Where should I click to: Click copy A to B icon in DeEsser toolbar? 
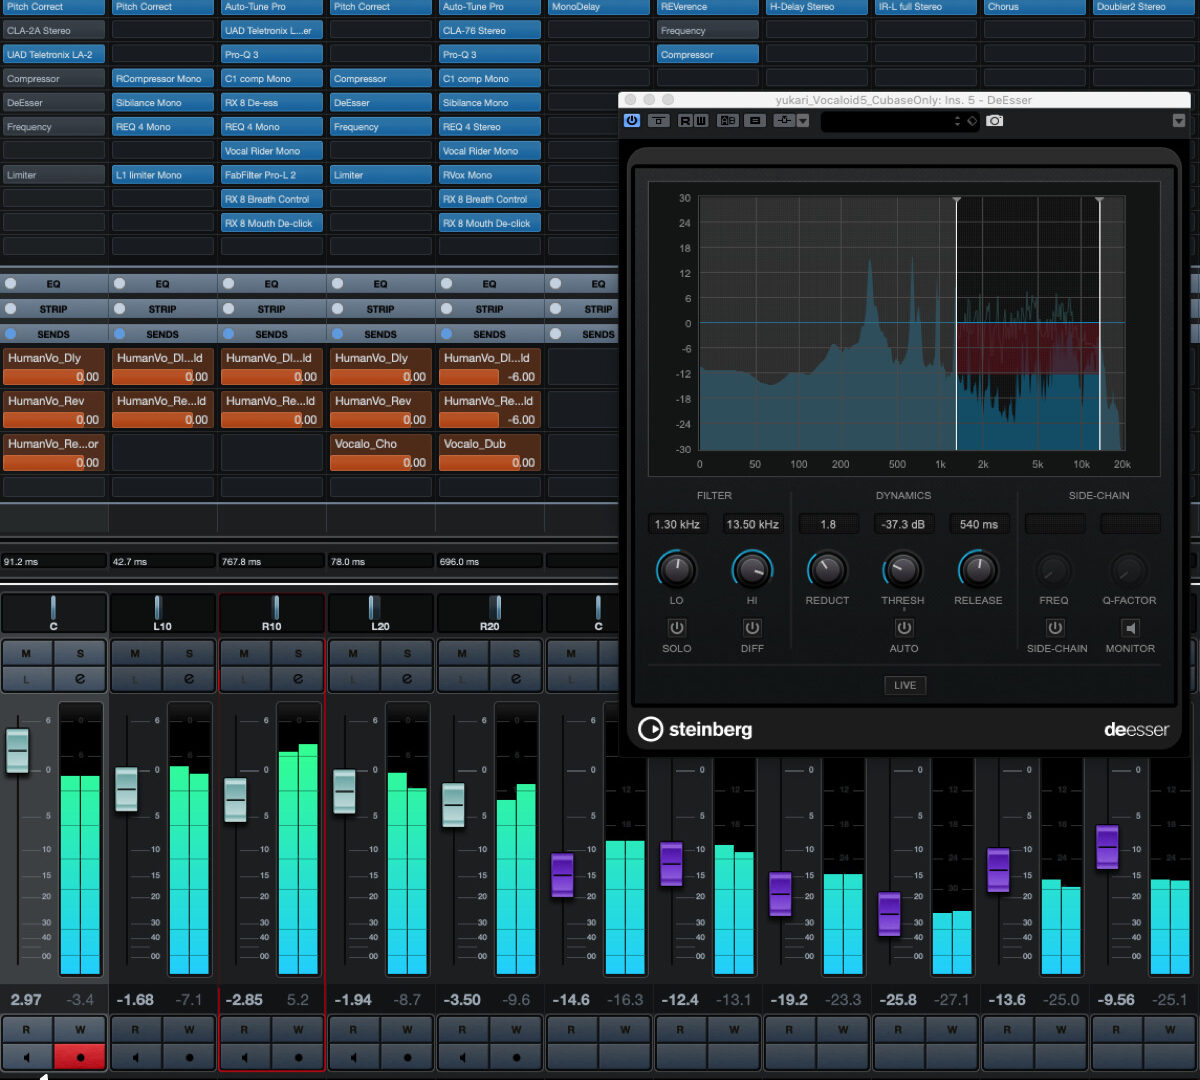pos(755,121)
